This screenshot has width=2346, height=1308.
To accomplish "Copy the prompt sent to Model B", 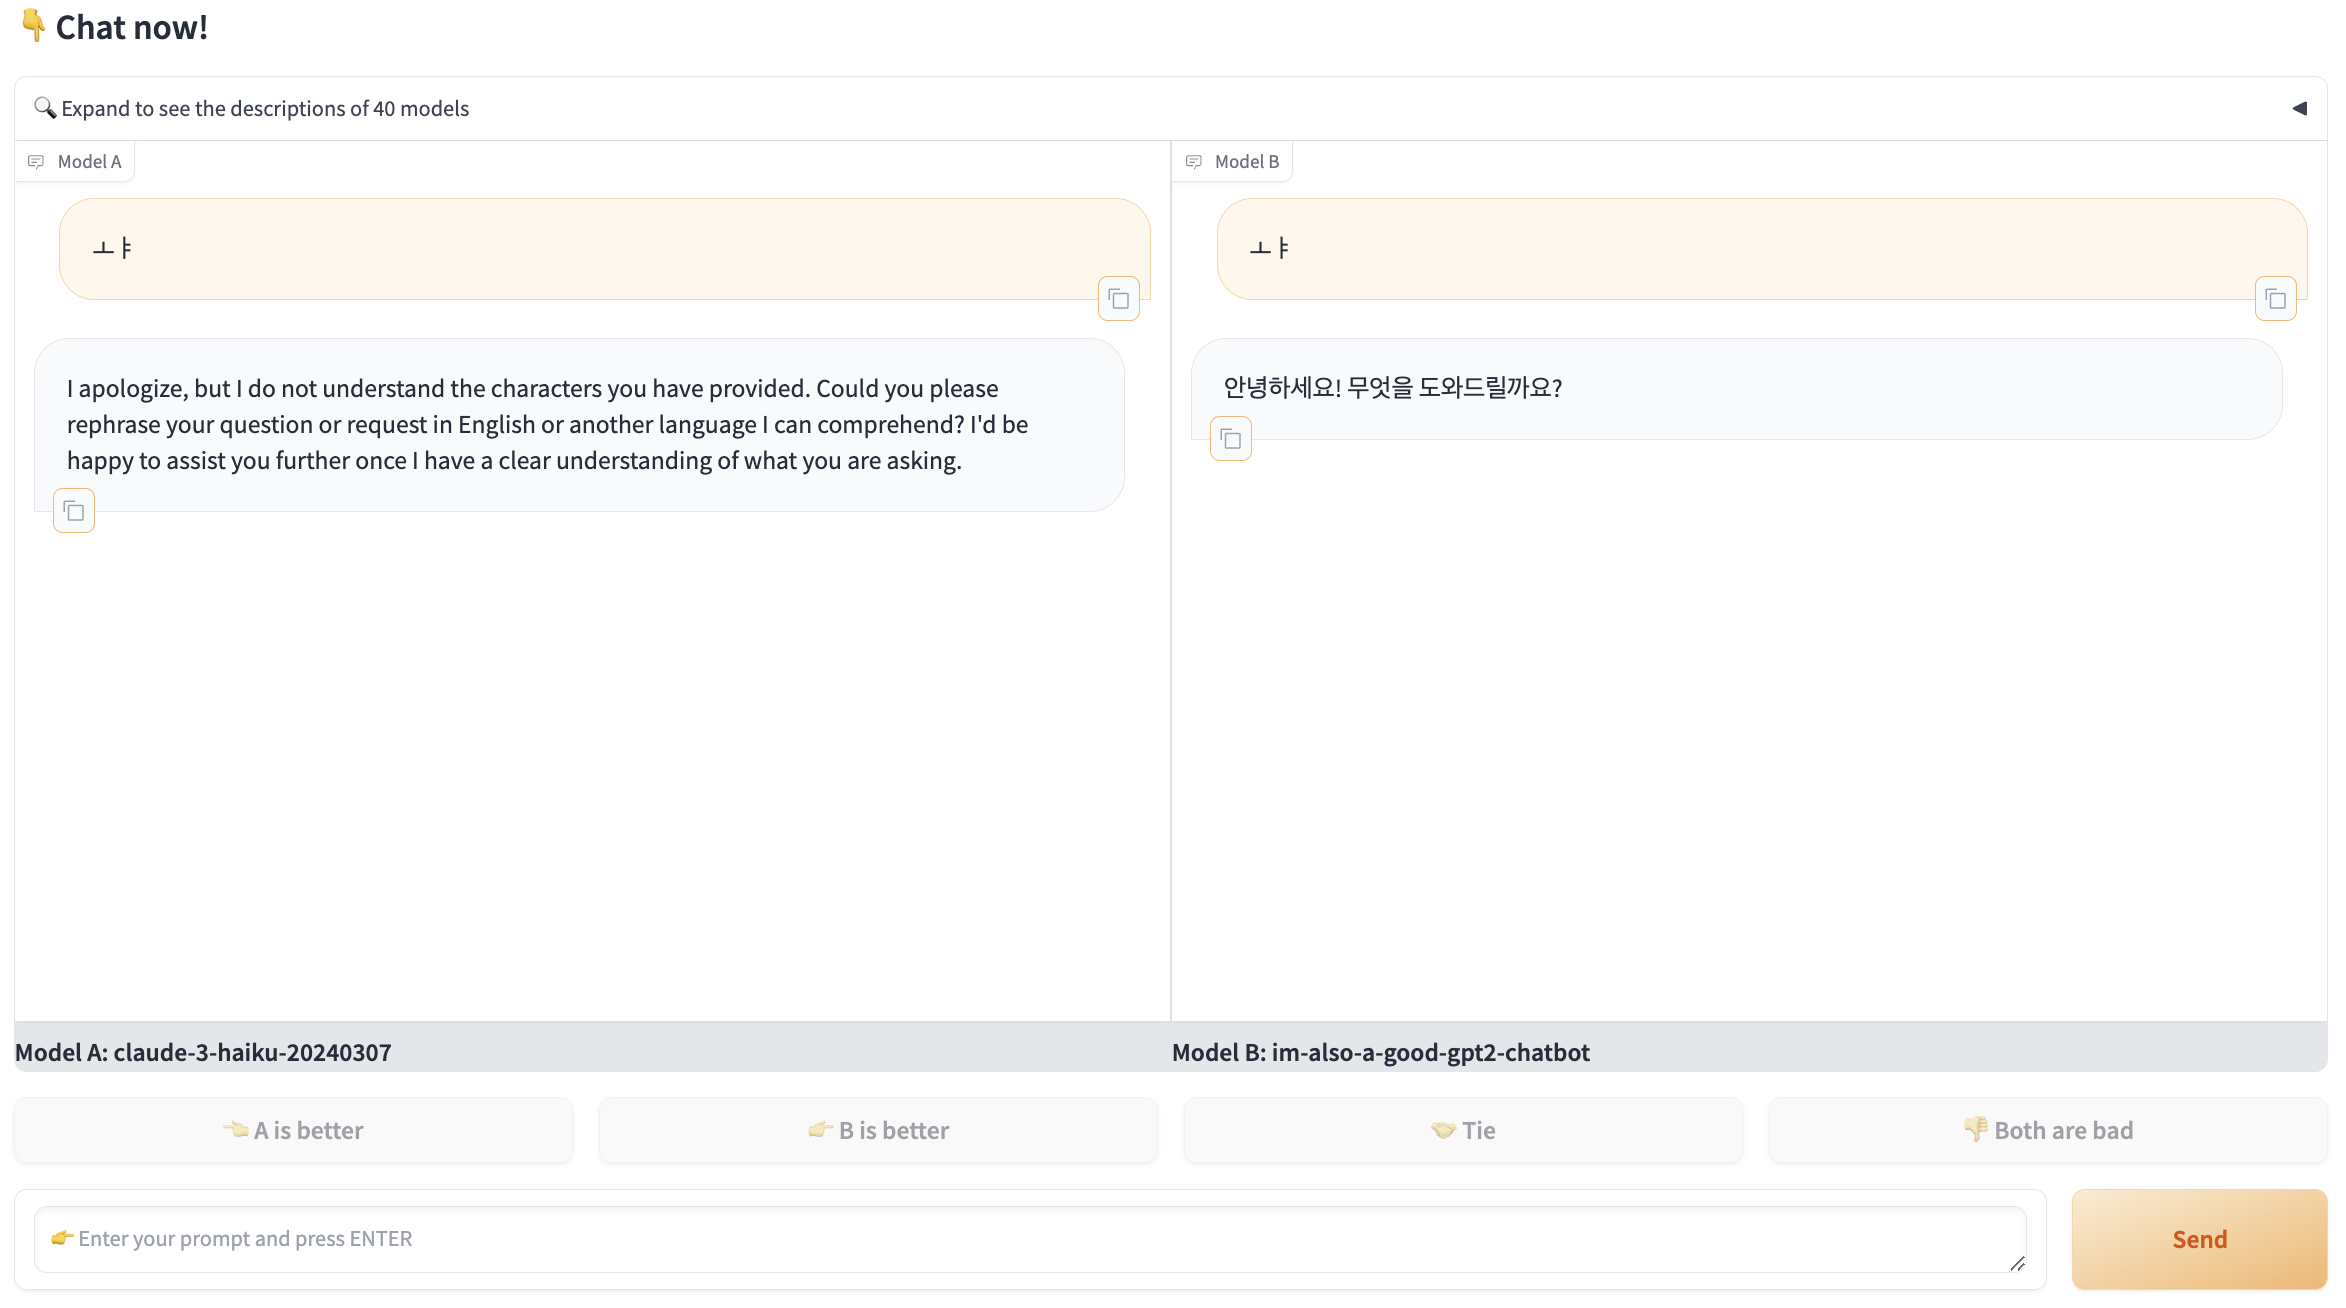I will point(2276,298).
